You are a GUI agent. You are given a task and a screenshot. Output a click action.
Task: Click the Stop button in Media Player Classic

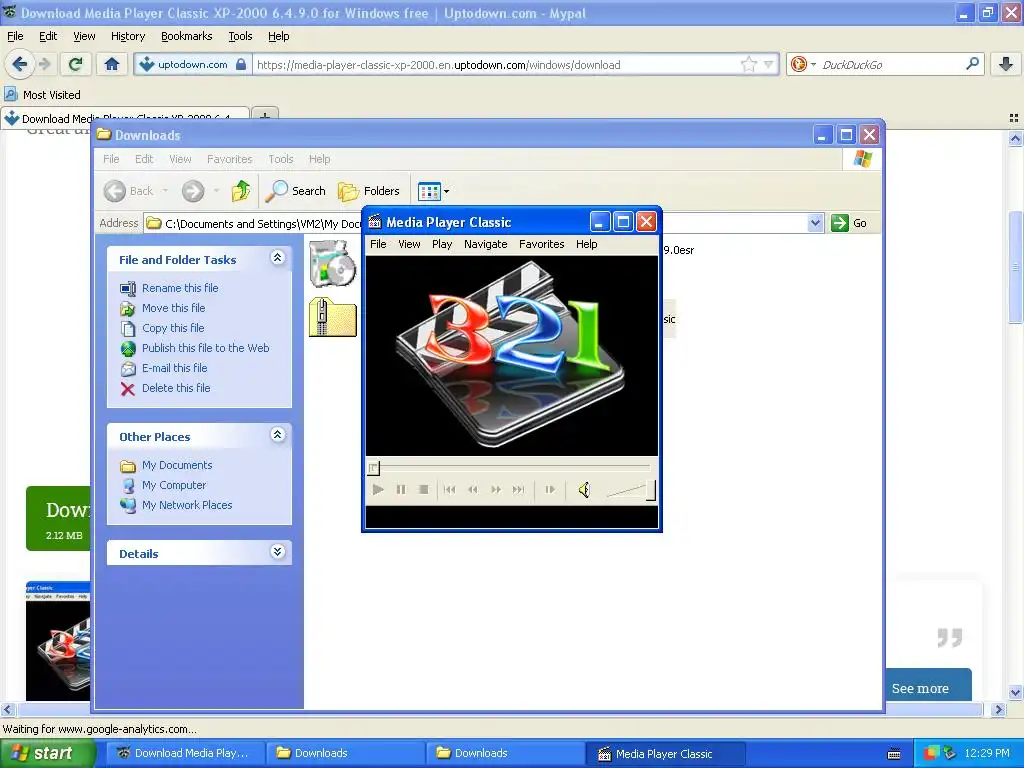[424, 489]
